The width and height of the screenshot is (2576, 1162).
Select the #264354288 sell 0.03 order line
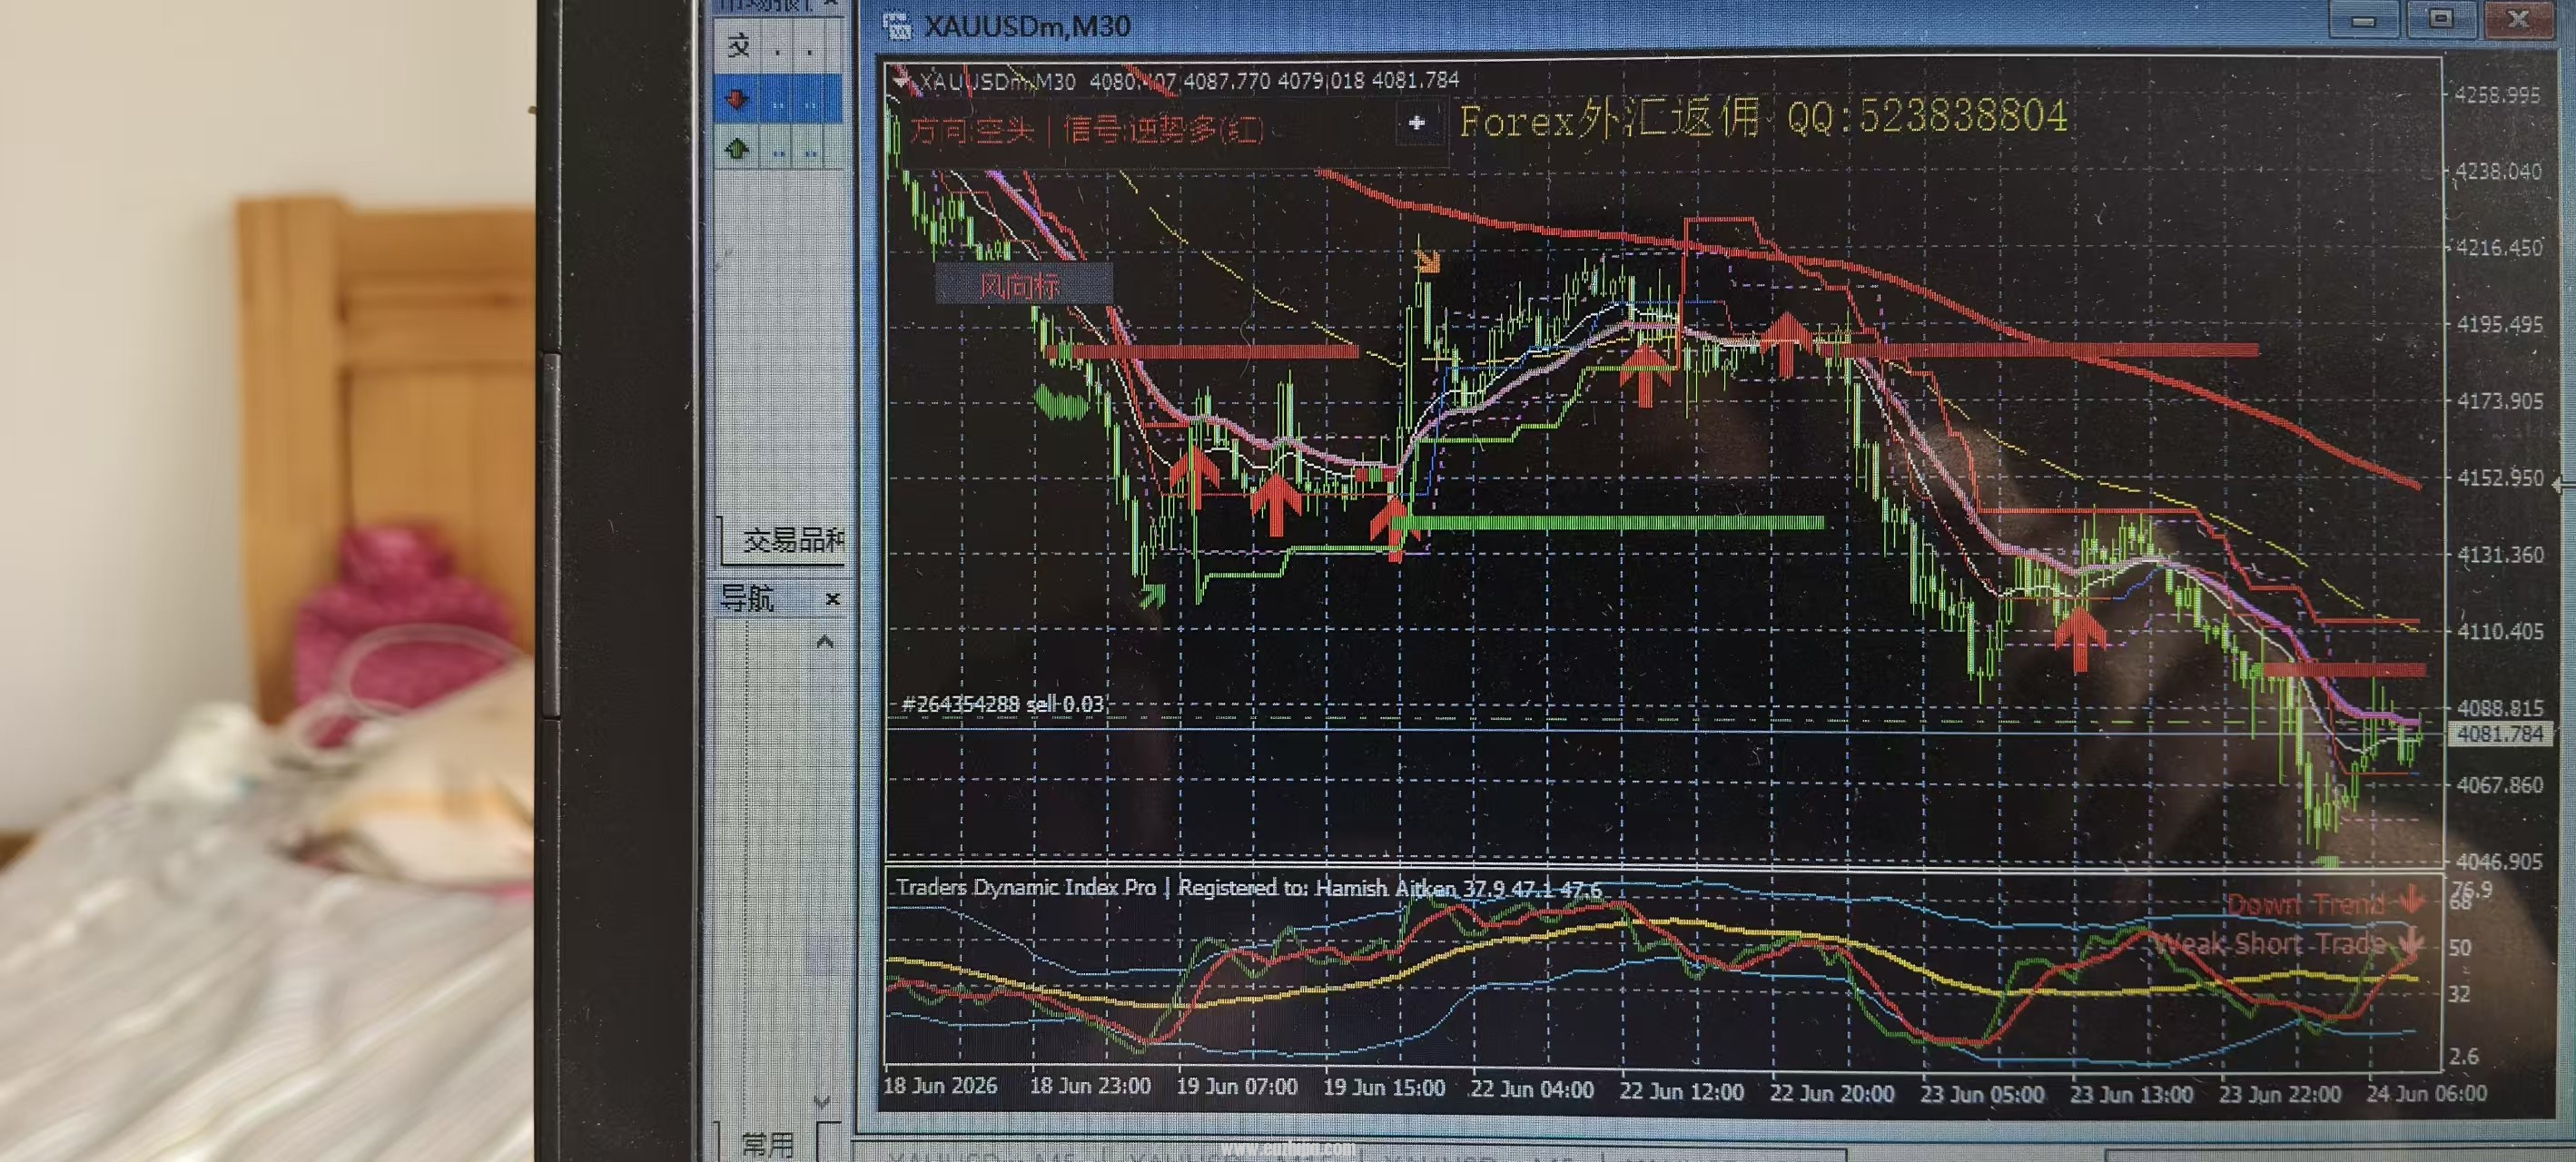pos(1003,704)
